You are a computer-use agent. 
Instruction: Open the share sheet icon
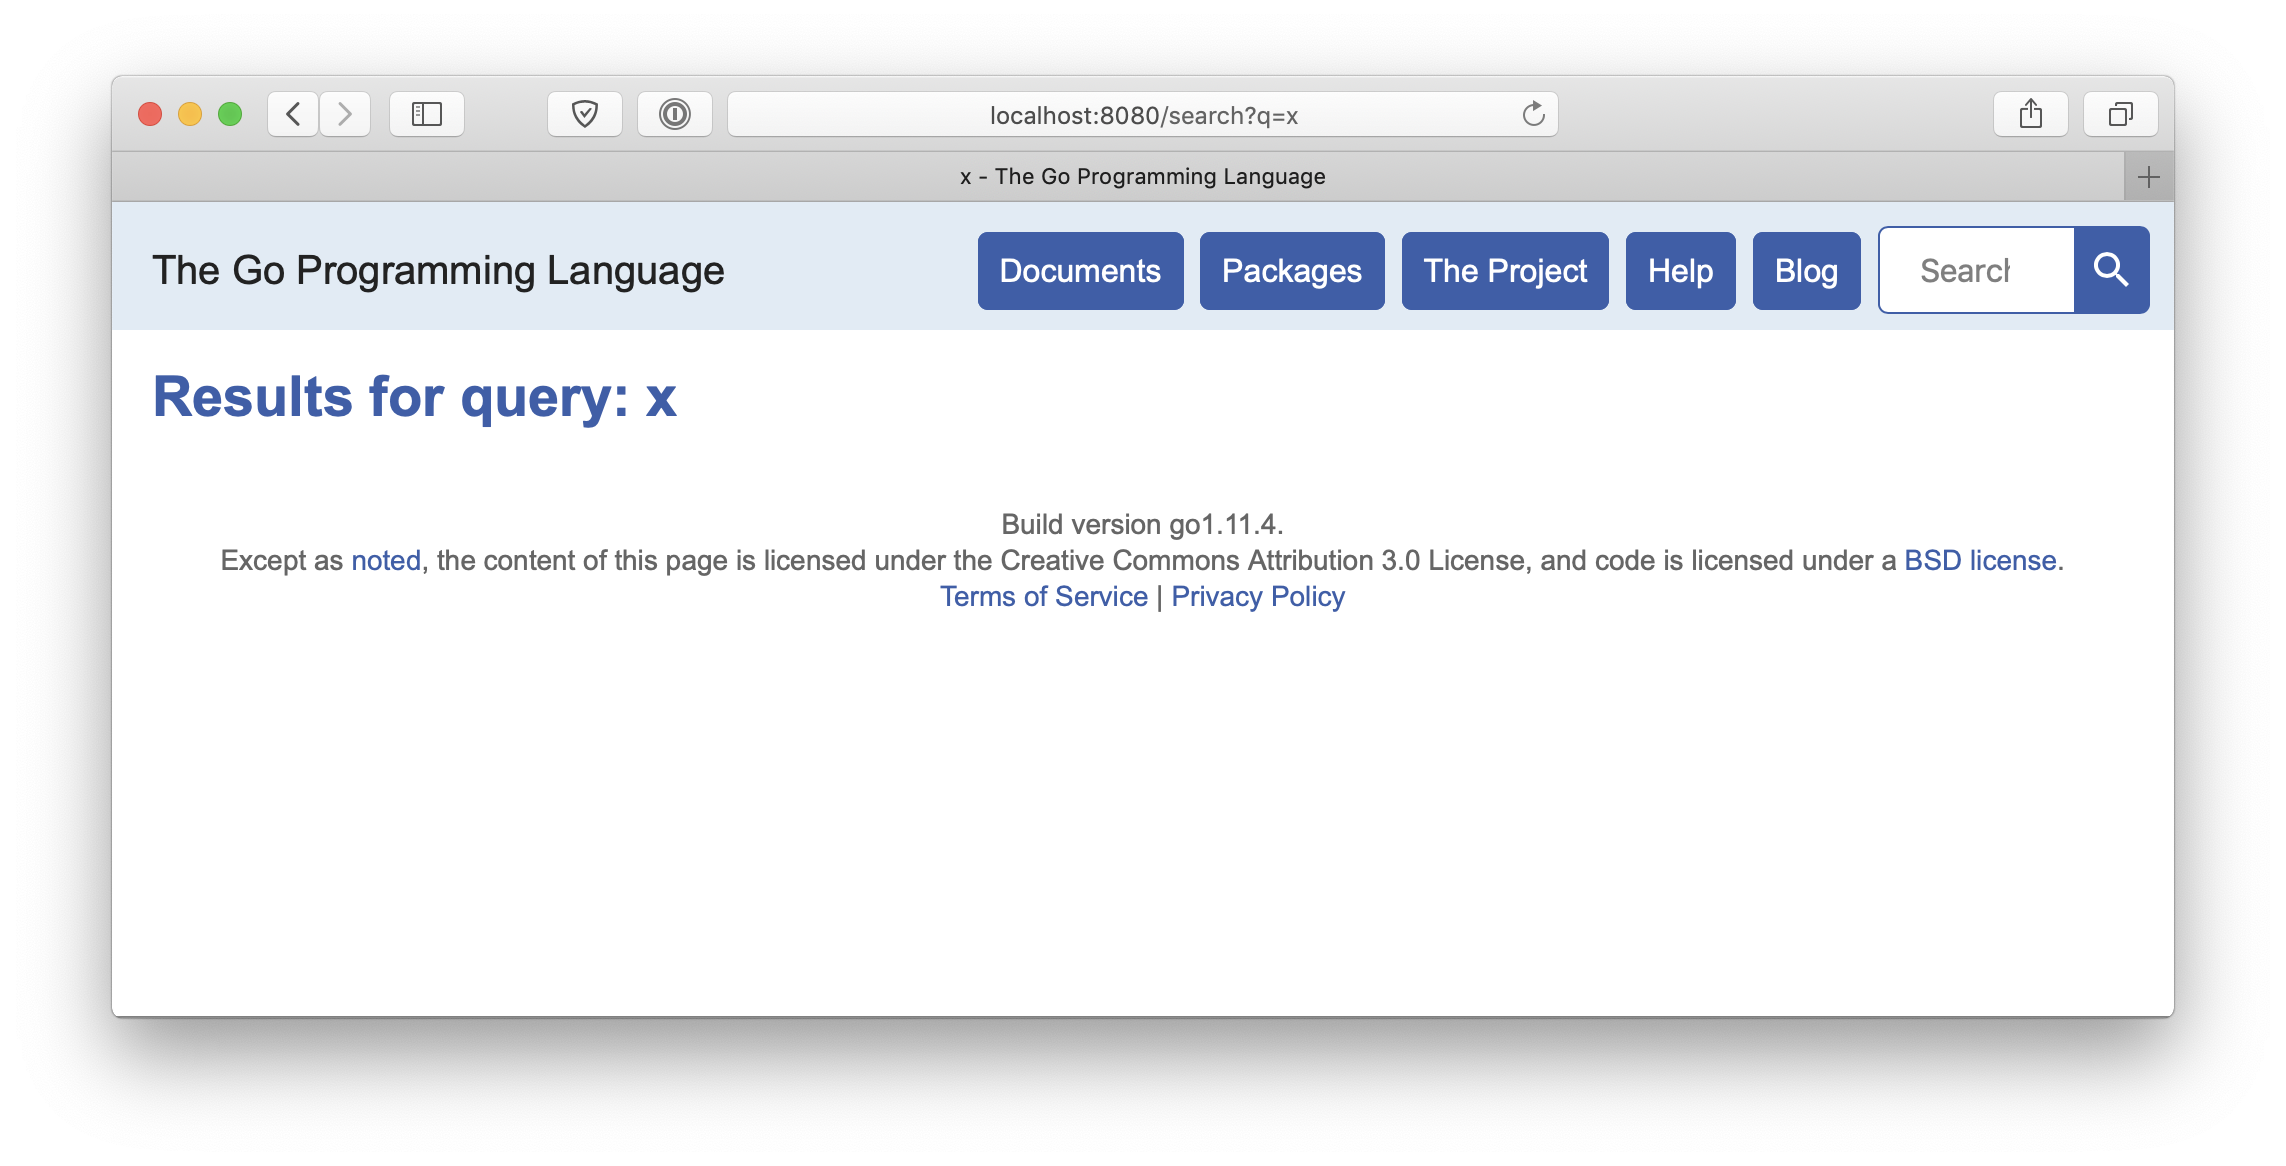pos(2030,113)
